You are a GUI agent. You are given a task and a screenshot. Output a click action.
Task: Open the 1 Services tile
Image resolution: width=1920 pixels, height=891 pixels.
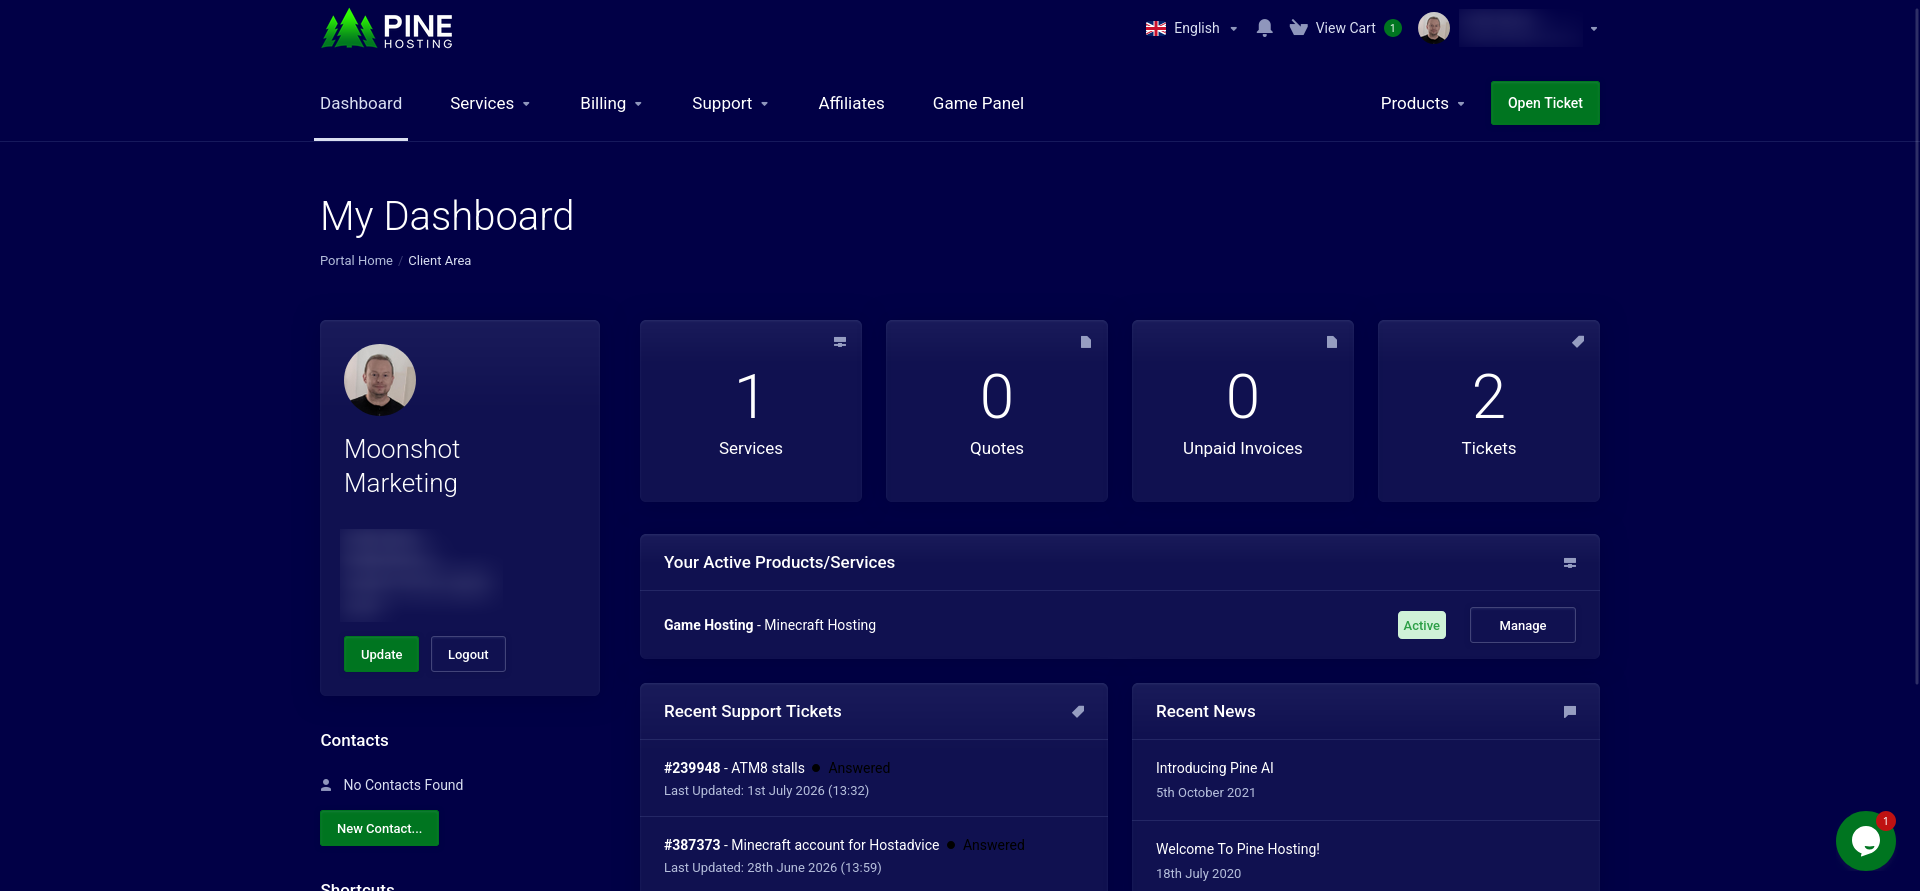tap(751, 411)
